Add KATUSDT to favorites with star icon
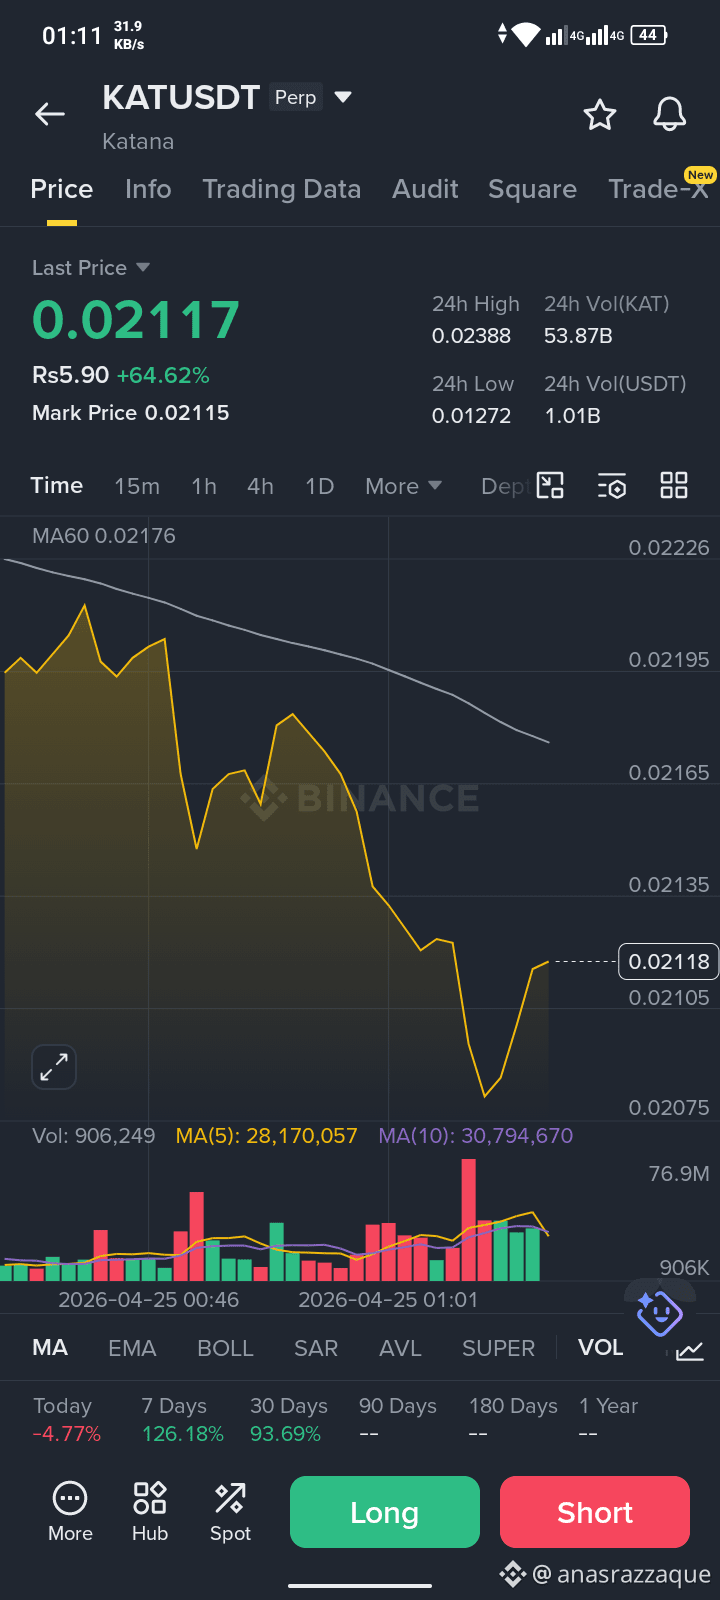Viewport: 720px width, 1600px height. click(600, 115)
